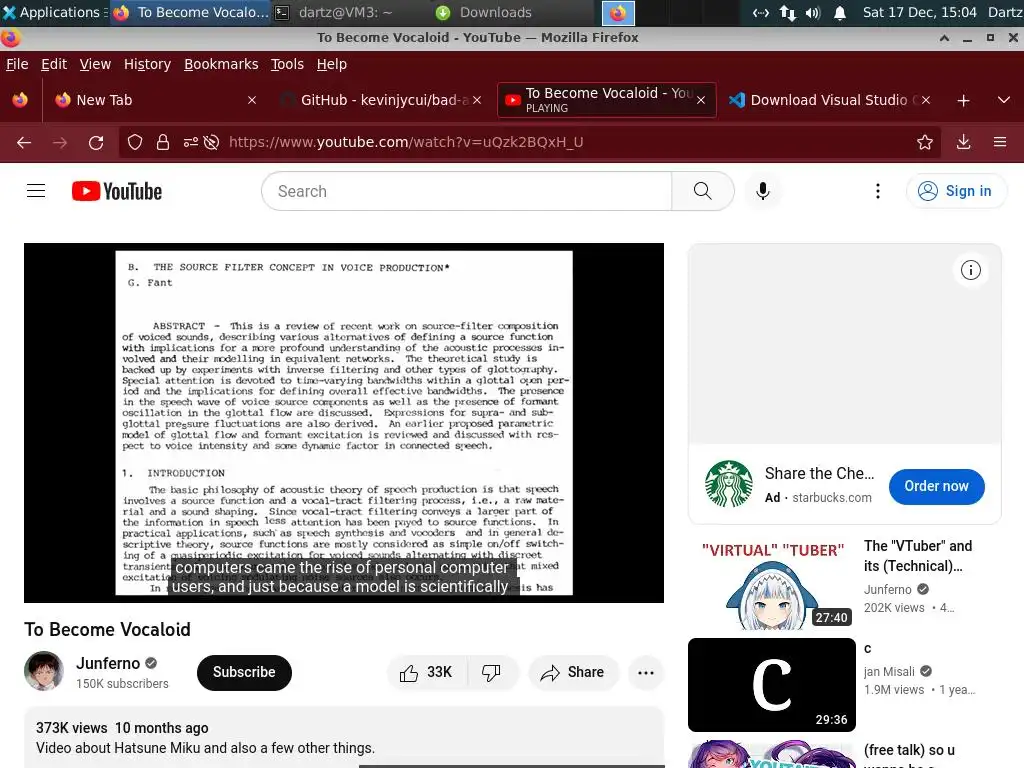Switch to the GitHub kevinjycui tab

pos(382,100)
